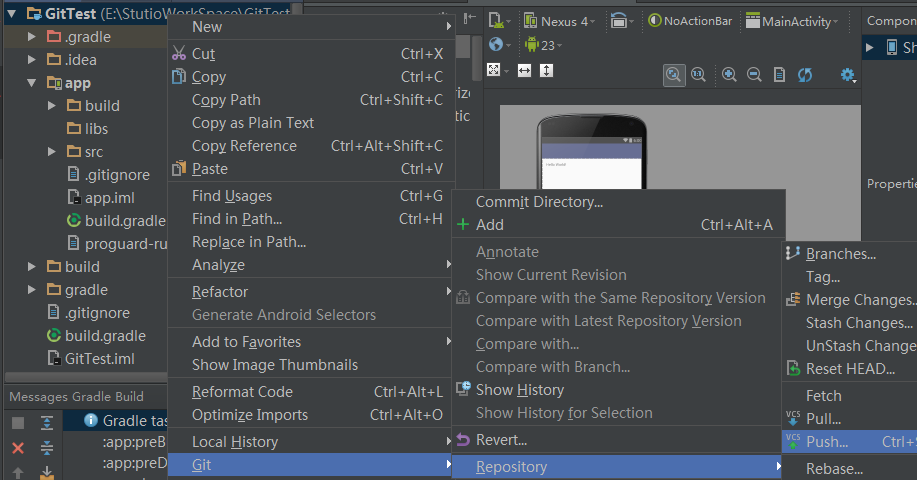Select Push... from the Repository submenu
The height and width of the screenshot is (480, 917).
826,442
